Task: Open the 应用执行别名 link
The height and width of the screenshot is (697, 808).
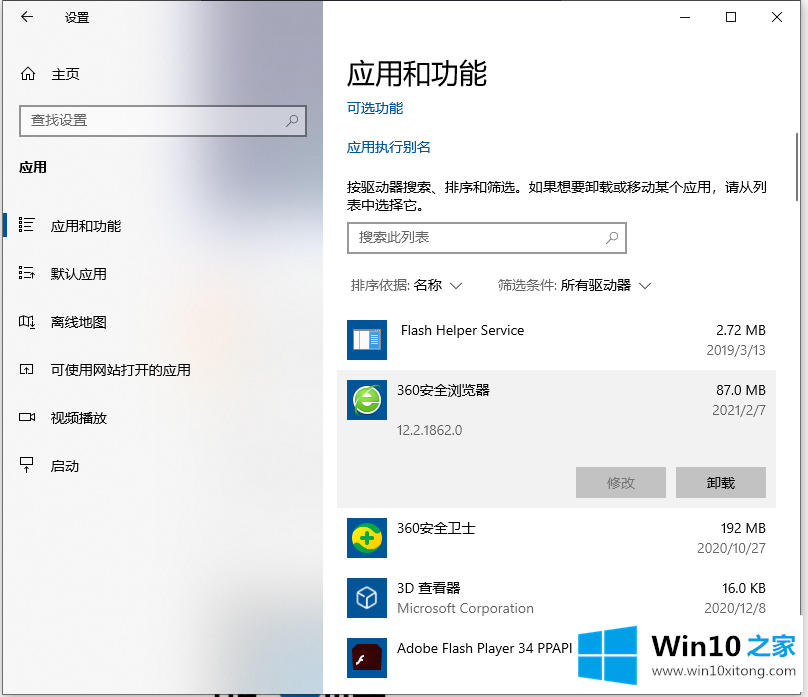Action: point(389,147)
